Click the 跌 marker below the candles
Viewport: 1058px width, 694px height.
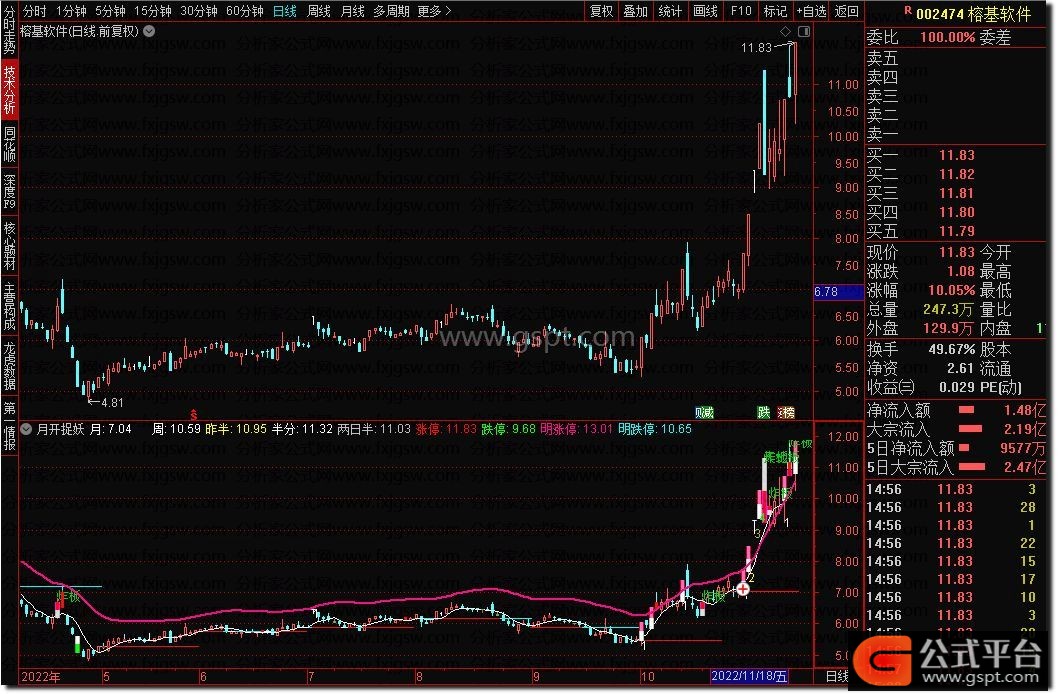[763, 412]
